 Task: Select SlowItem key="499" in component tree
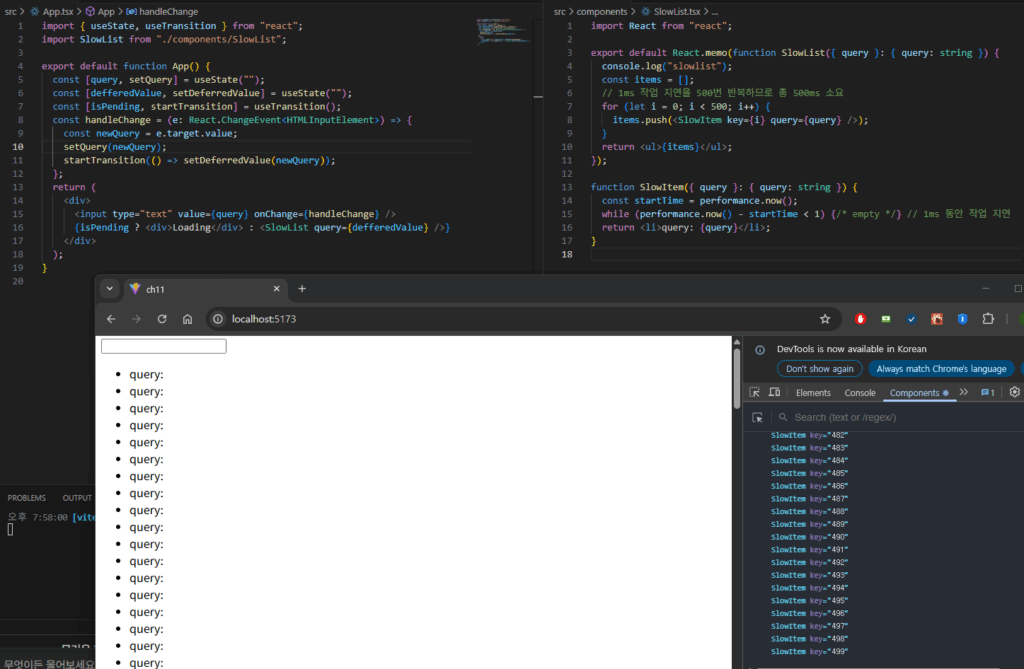tap(810, 652)
